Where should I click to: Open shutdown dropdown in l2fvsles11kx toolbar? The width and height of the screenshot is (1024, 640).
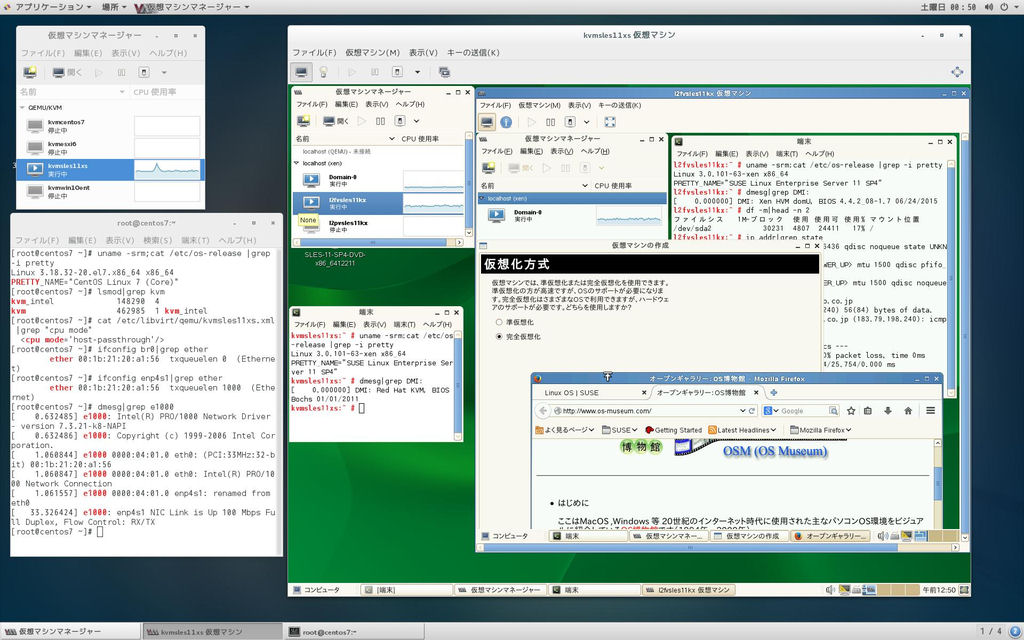[586, 122]
